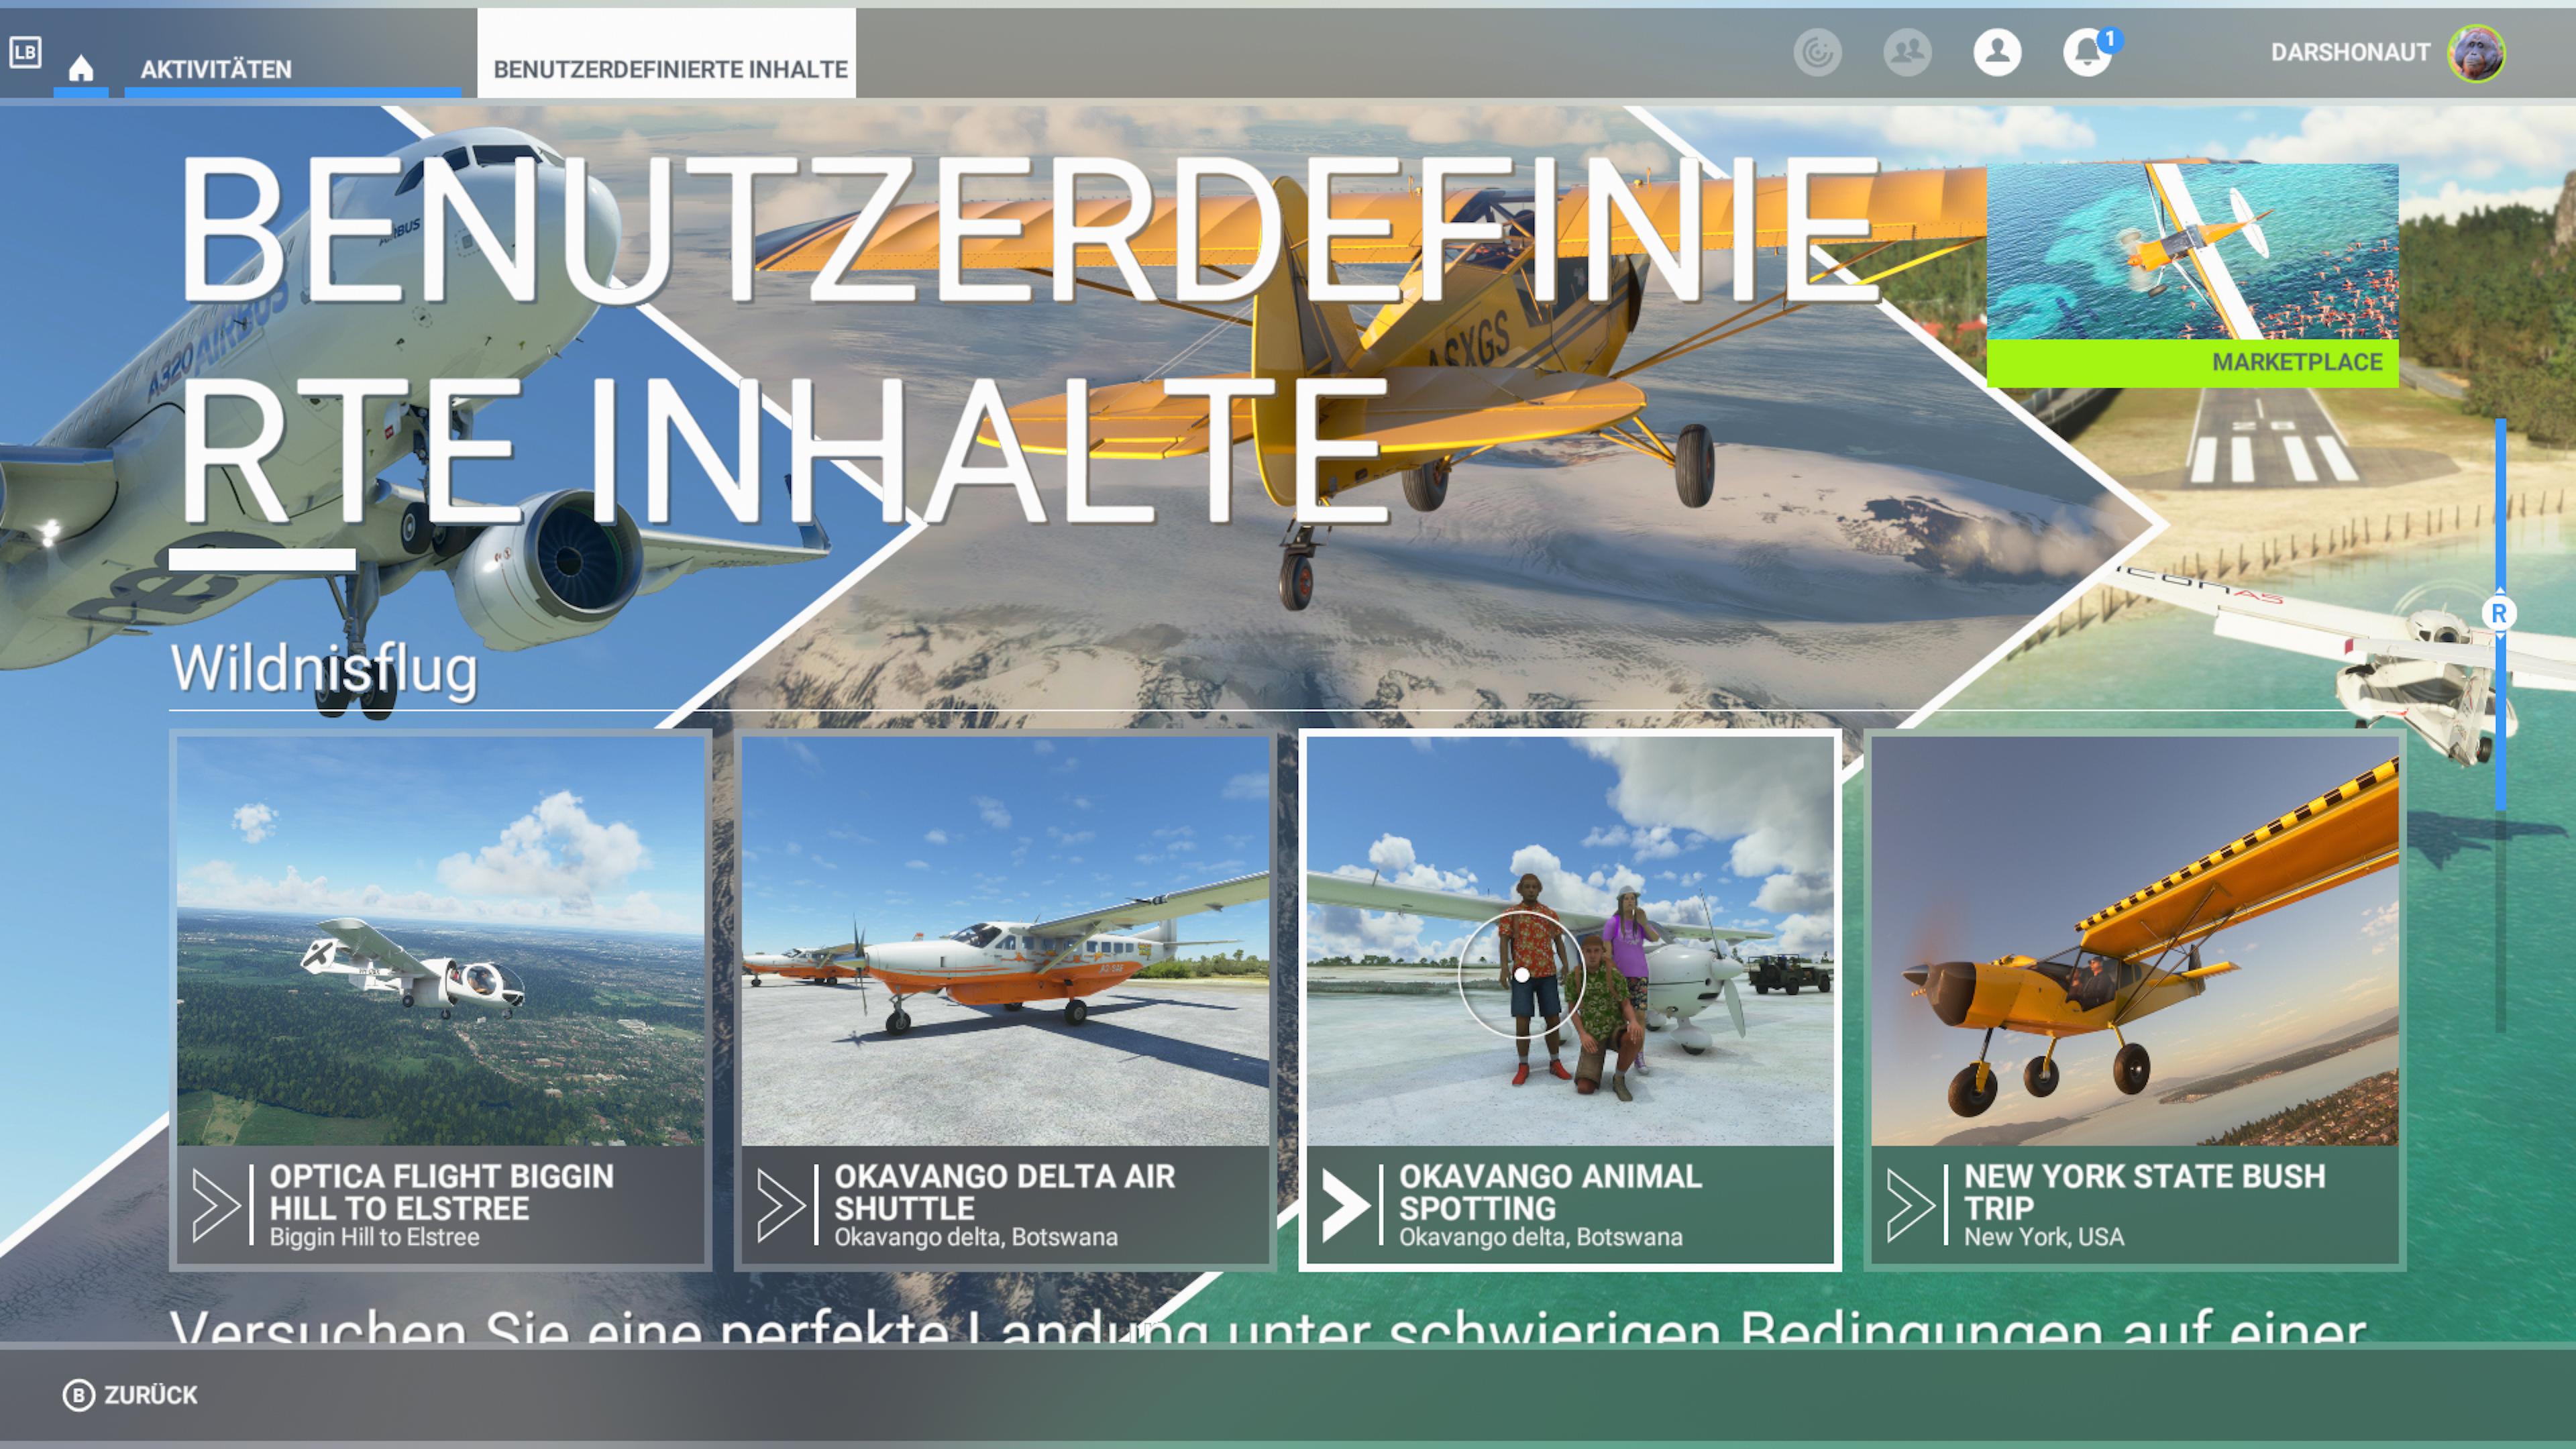Open the Optica Flight Biggin Hill thumbnail
Viewport: 2576px width, 1449px height.
[440, 940]
